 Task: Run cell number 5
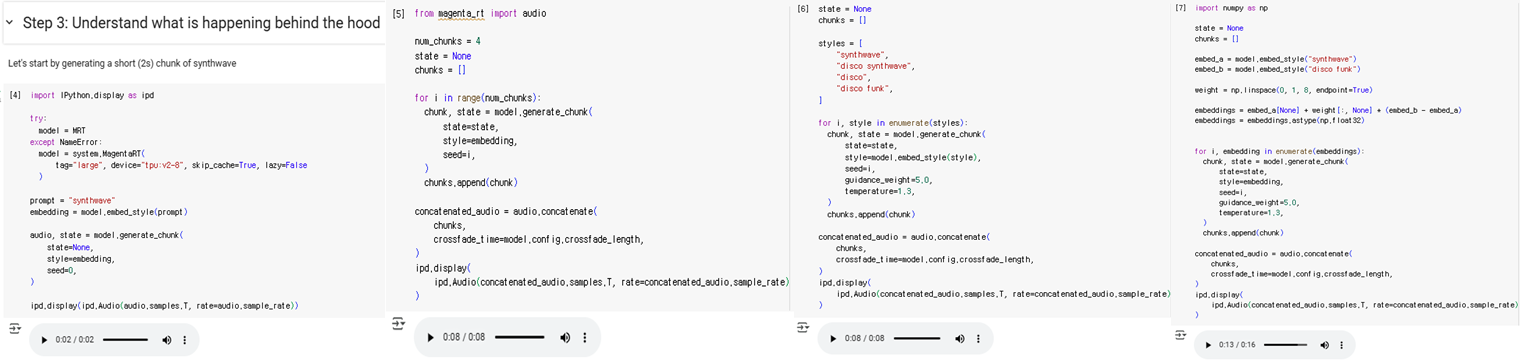coord(399,13)
